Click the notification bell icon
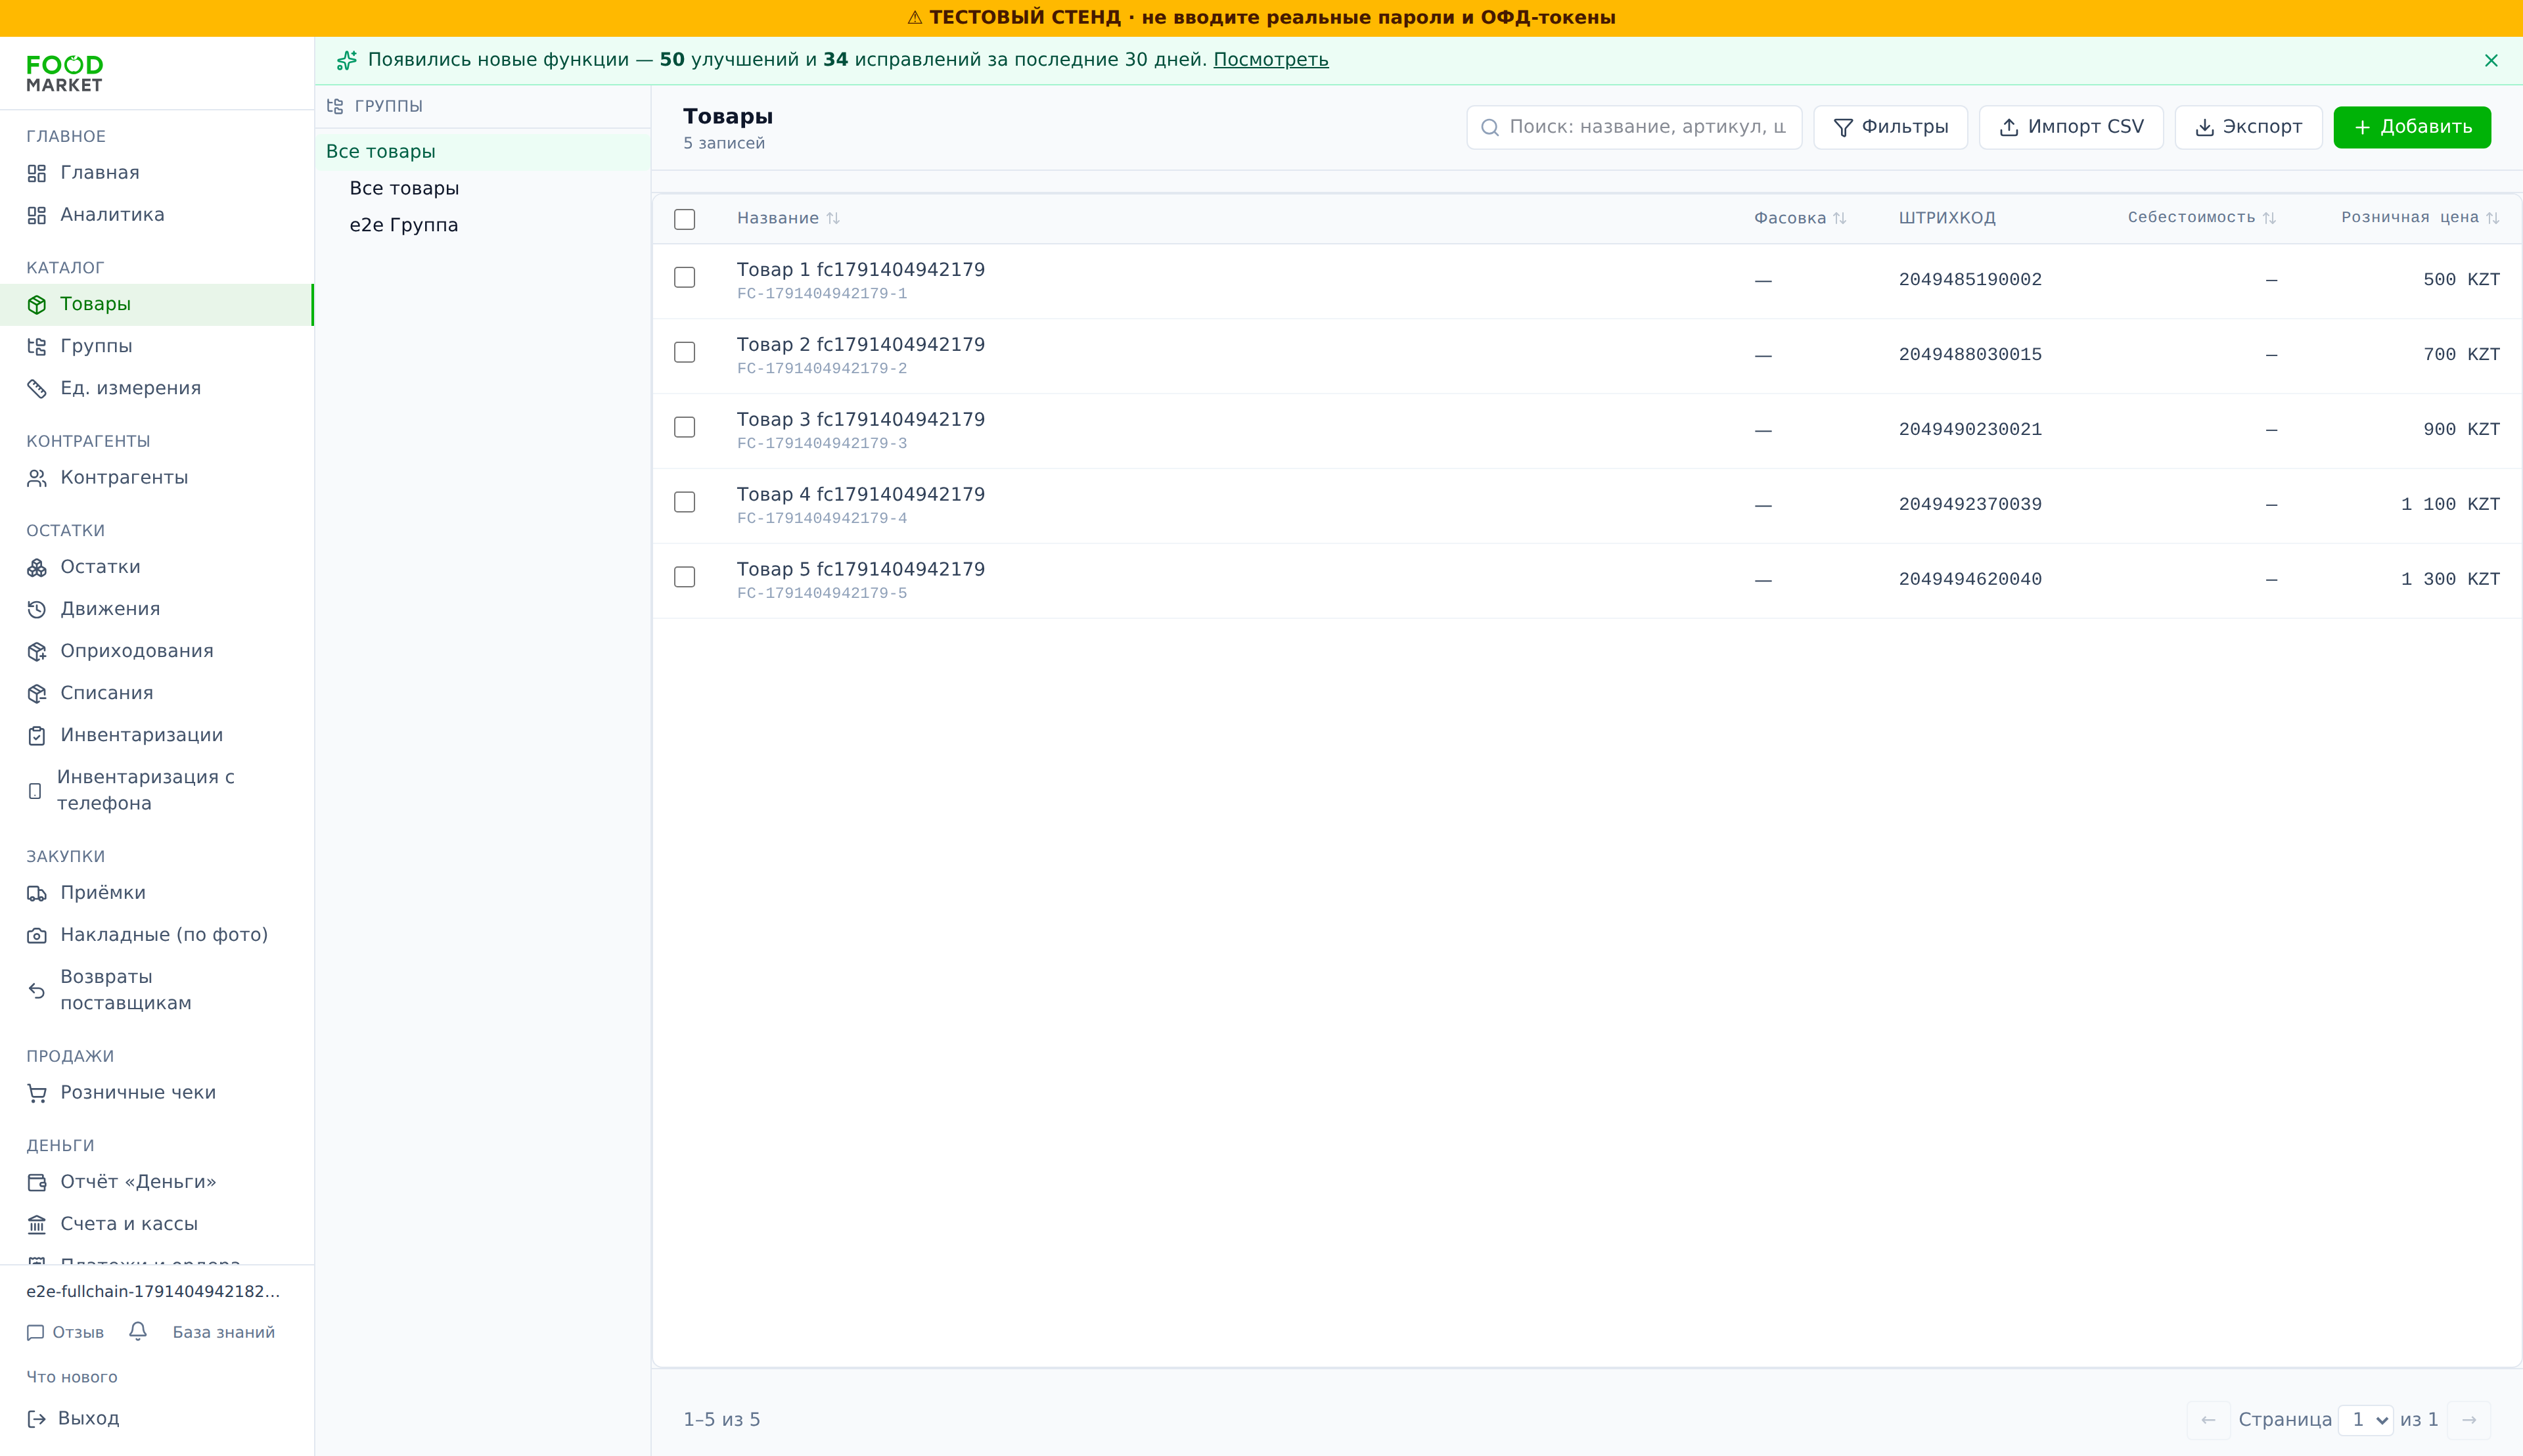This screenshot has width=2523, height=1456. pos(138,1331)
